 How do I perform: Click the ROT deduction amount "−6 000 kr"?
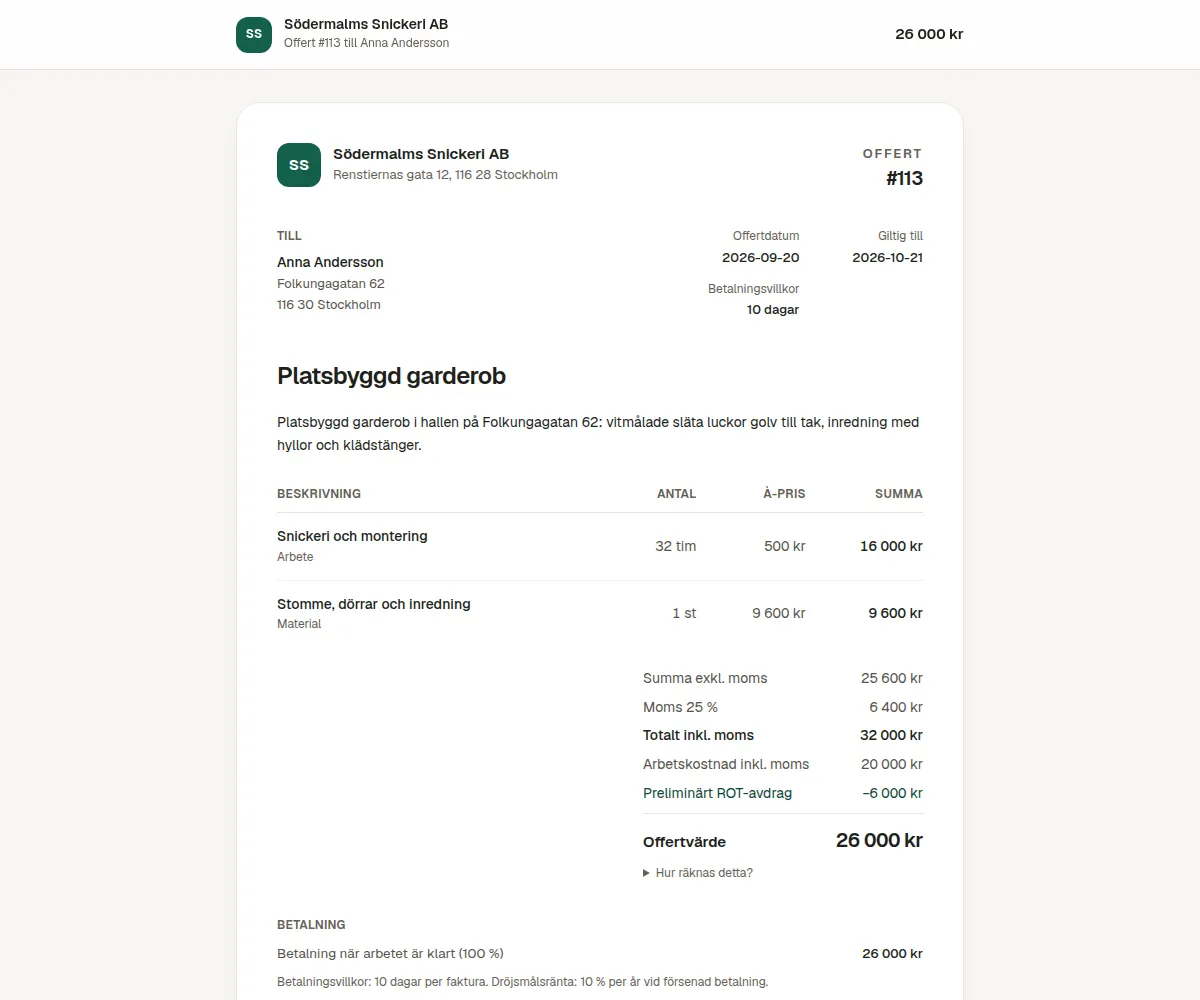click(892, 793)
